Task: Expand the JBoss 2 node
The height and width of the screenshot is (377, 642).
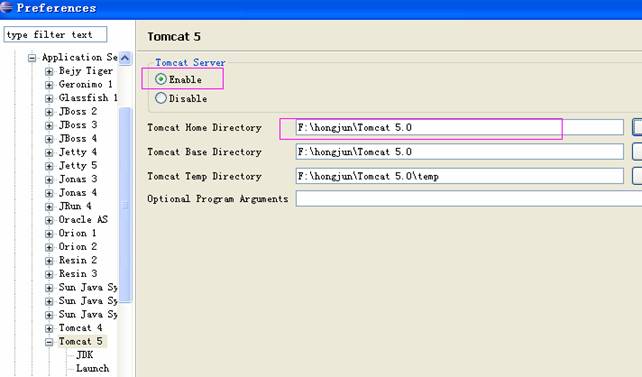Action: tap(49, 112)
